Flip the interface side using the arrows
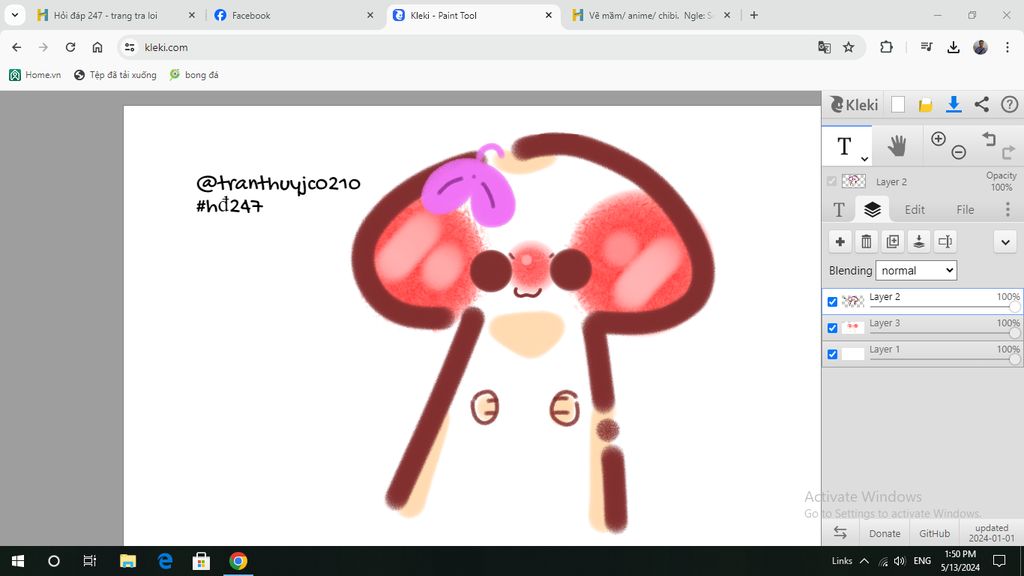1024x576 pixels. point(840,533)
